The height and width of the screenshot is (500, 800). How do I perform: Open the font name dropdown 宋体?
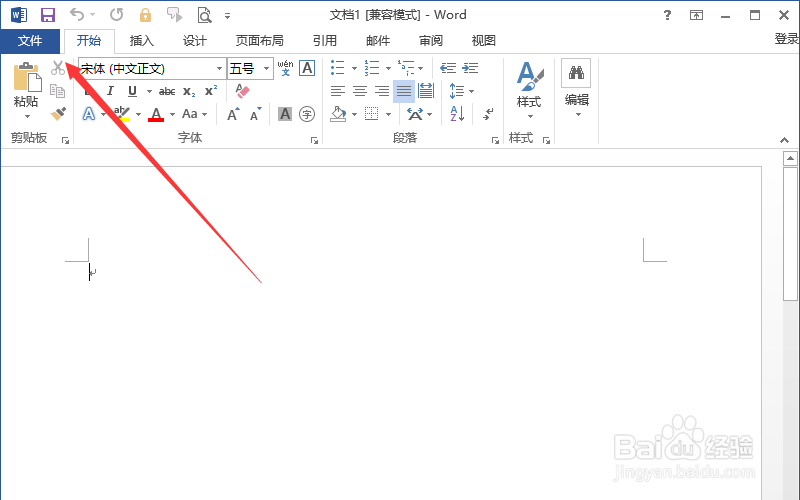coord(219,68)
